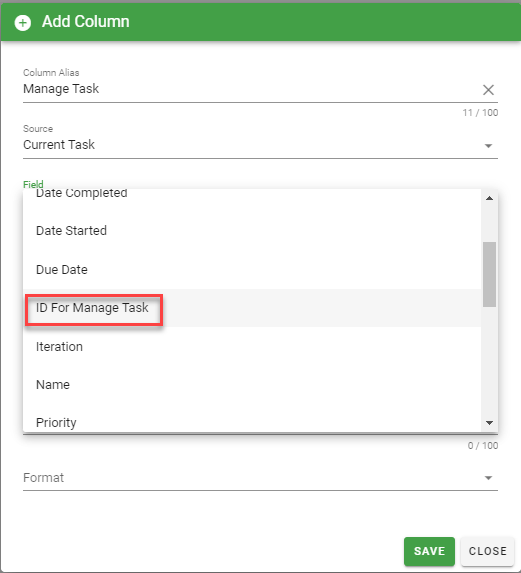The width and height of the screenshot is (521, 573).
Task: Clear the Column Alias text with X icon
Action: pos(488,90)
